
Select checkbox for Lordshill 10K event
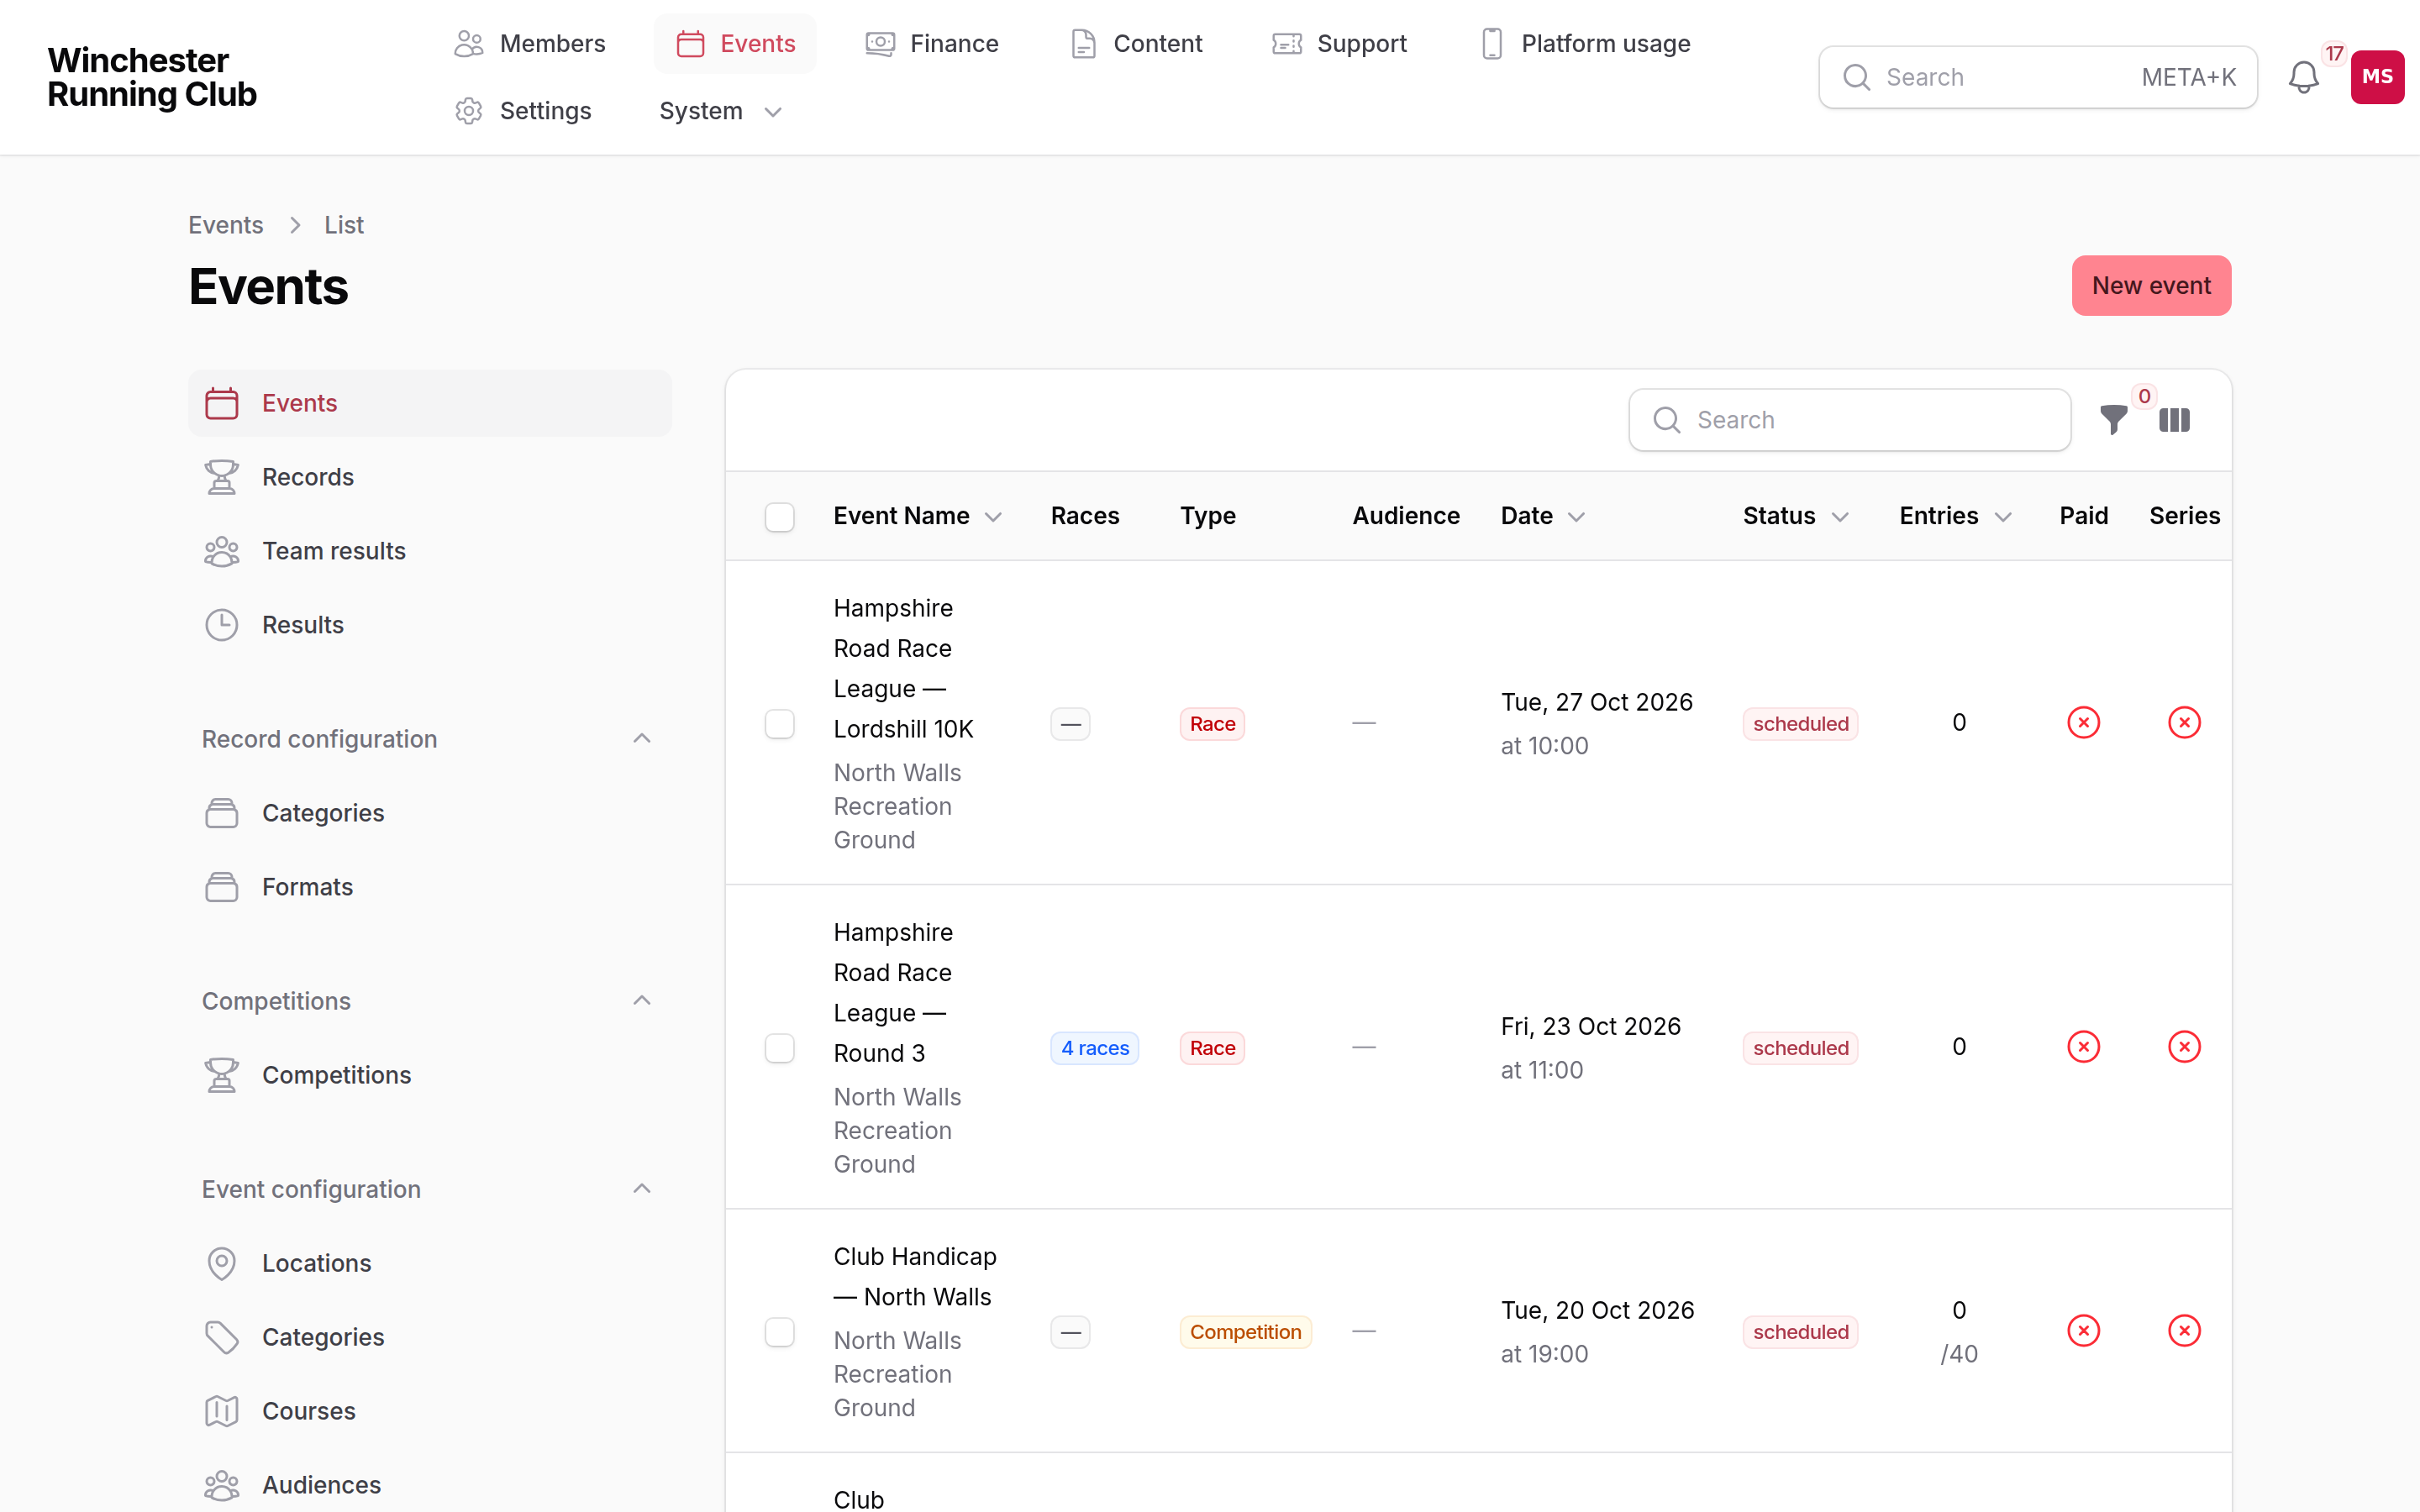tap(779, 724)
